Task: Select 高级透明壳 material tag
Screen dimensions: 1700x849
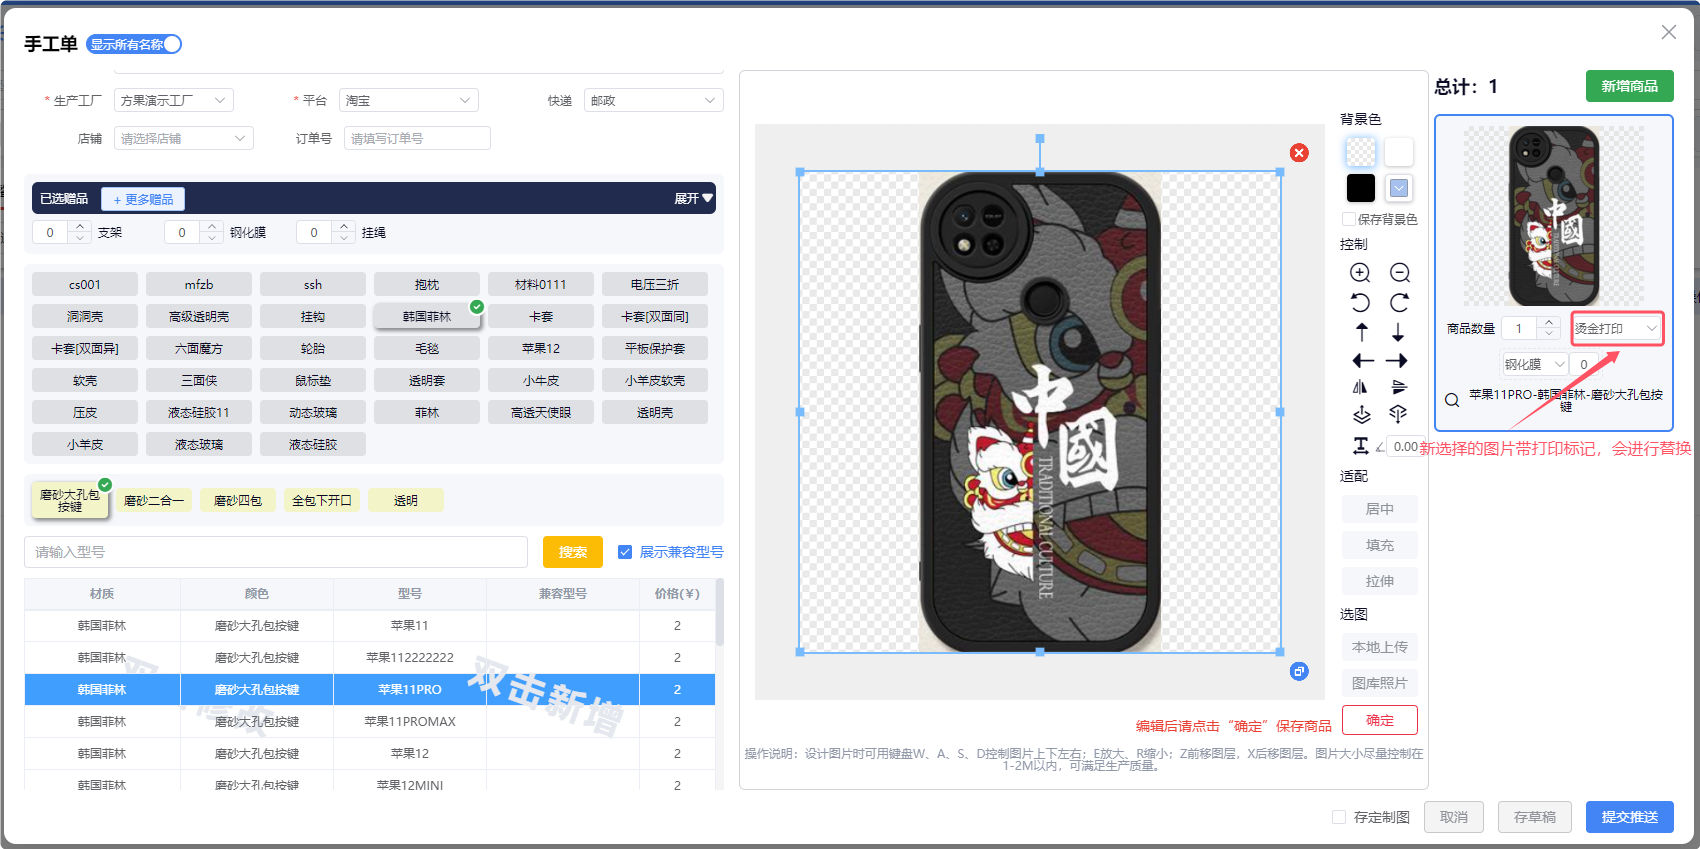Action: pyautogui.click(x=199, y=316)
